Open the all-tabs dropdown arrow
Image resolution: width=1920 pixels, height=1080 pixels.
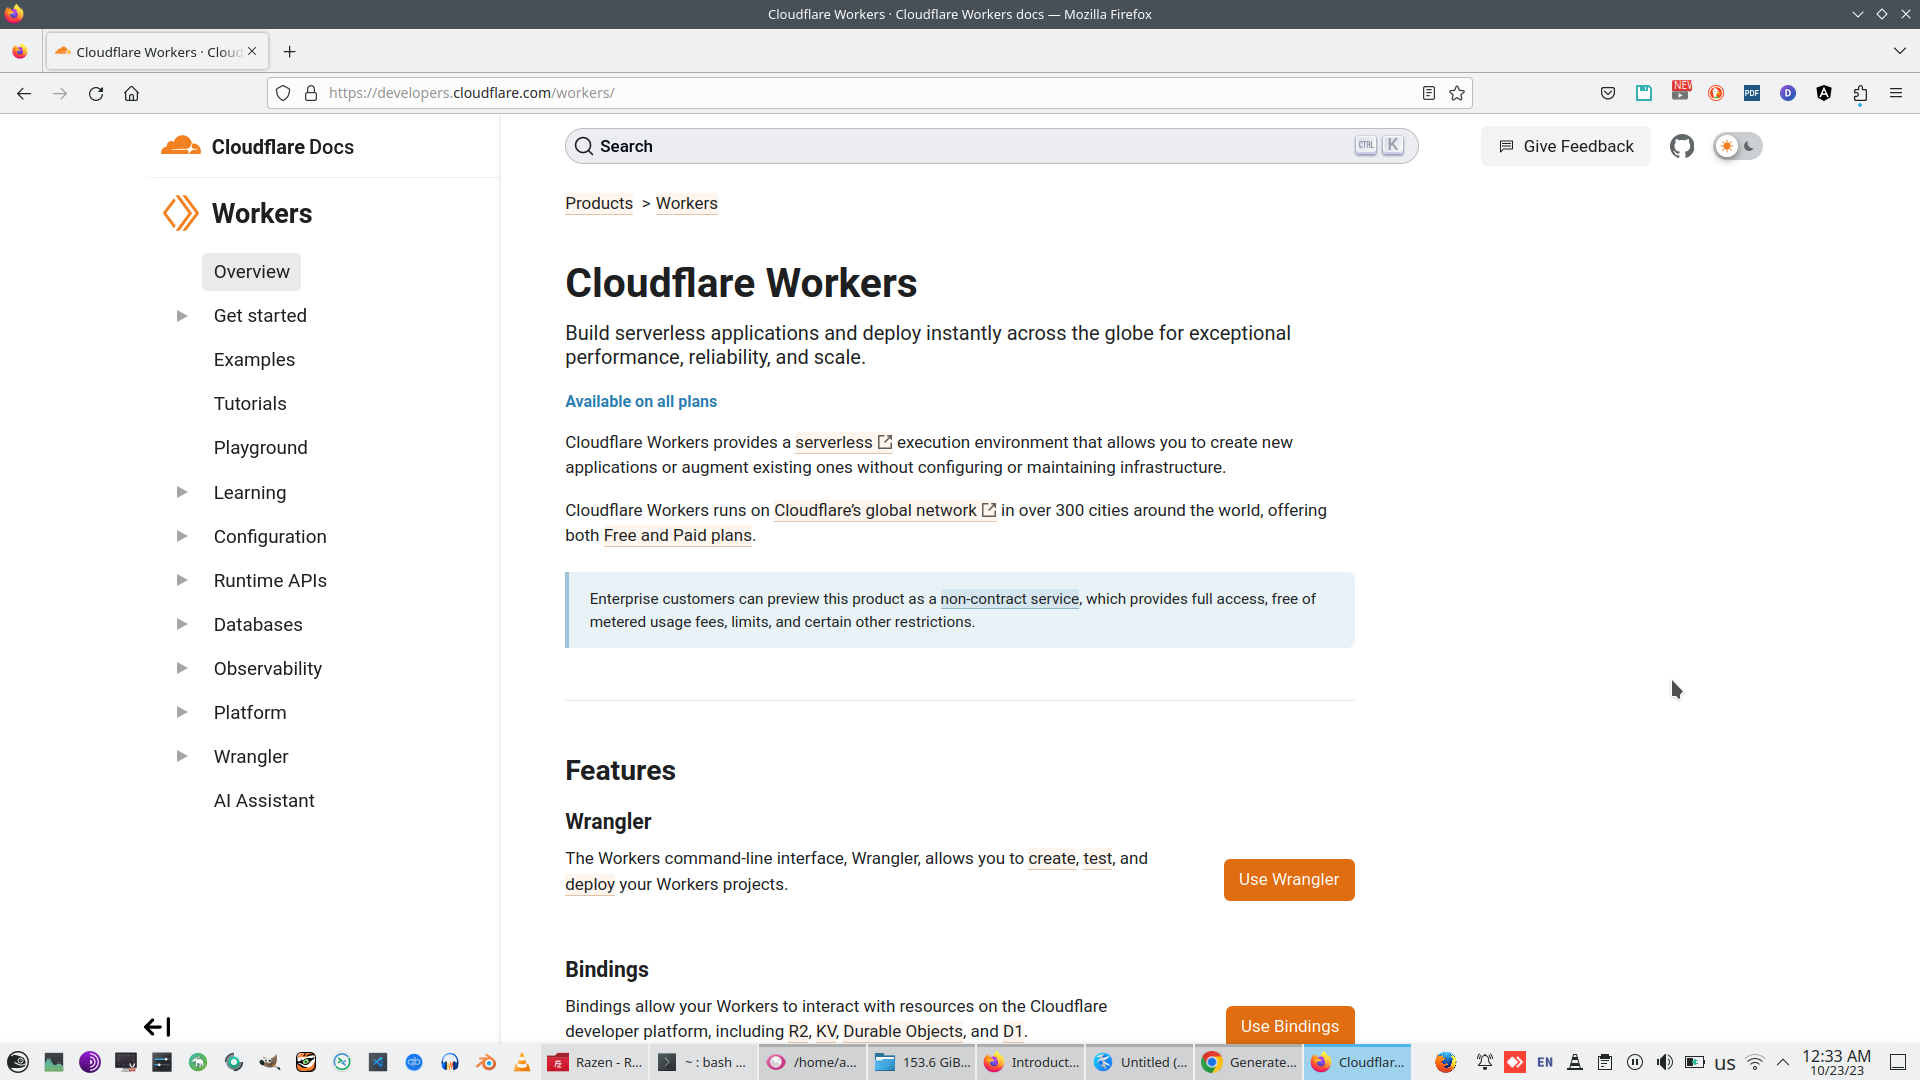1898,51
